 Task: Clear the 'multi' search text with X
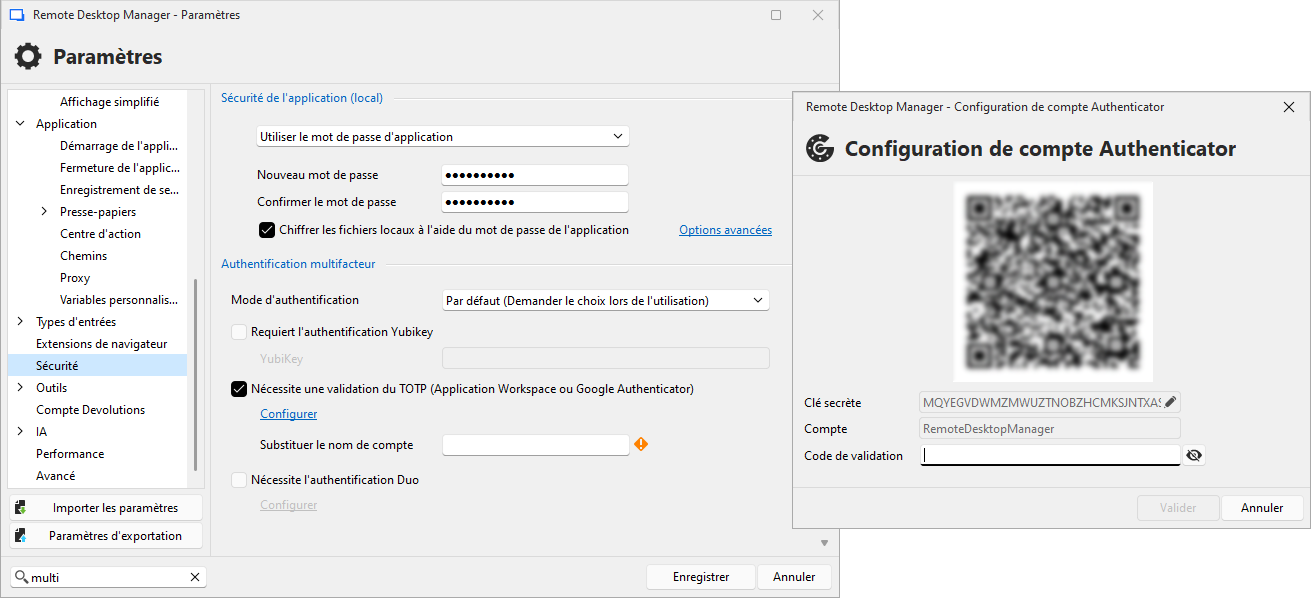click(x=195, y=577)
